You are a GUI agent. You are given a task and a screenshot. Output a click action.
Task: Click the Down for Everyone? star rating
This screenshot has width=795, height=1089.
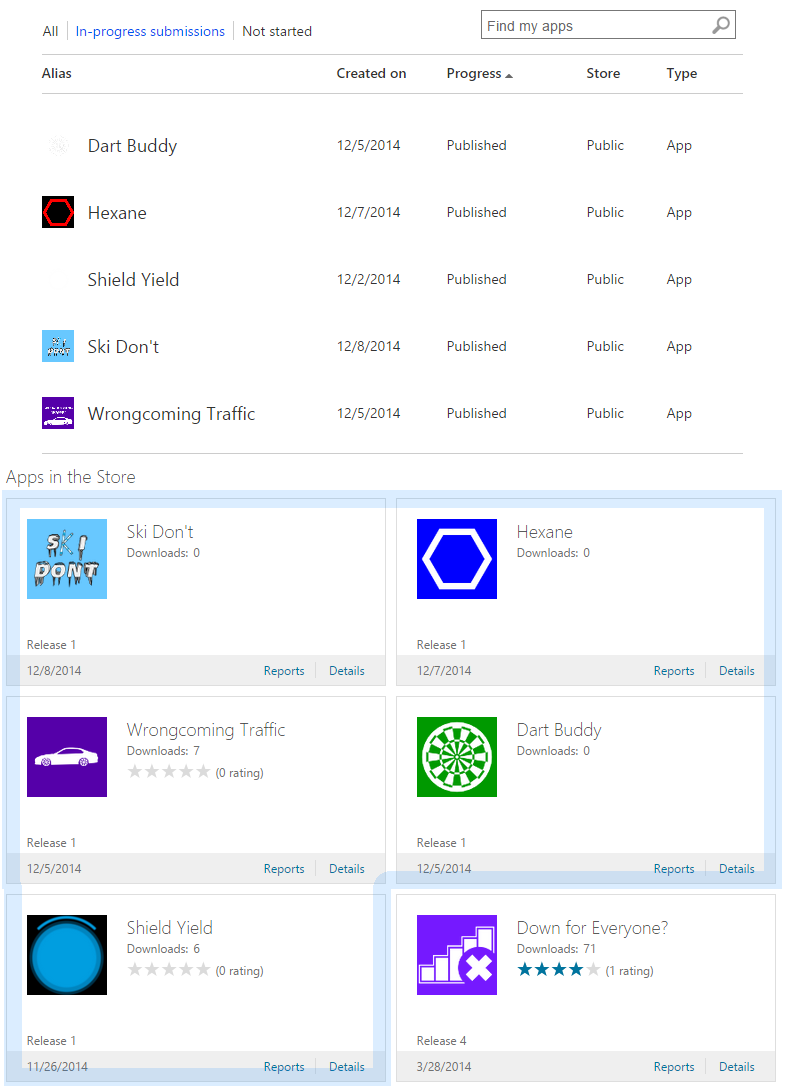tap(559, 970)
